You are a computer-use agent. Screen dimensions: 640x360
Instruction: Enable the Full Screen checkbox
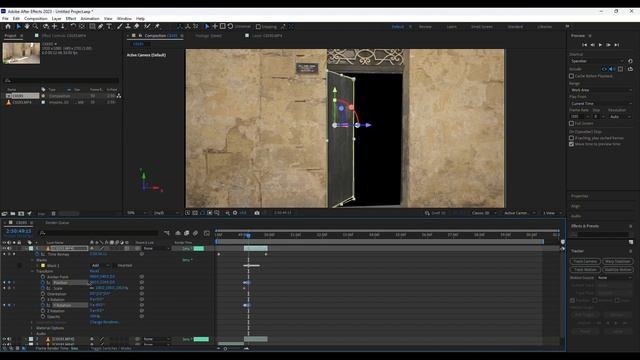pos(571,123)
